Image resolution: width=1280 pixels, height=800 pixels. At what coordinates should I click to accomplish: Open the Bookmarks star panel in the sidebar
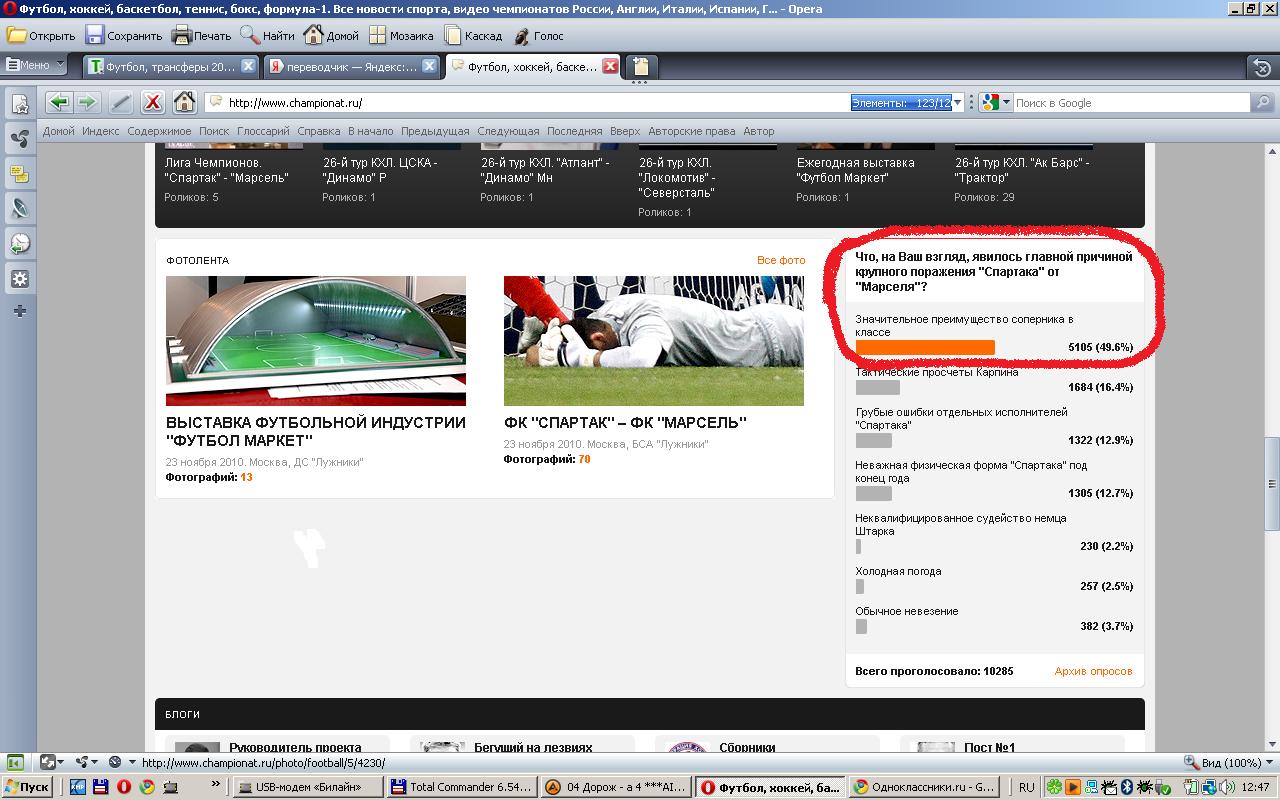click(x=19, y=103)
